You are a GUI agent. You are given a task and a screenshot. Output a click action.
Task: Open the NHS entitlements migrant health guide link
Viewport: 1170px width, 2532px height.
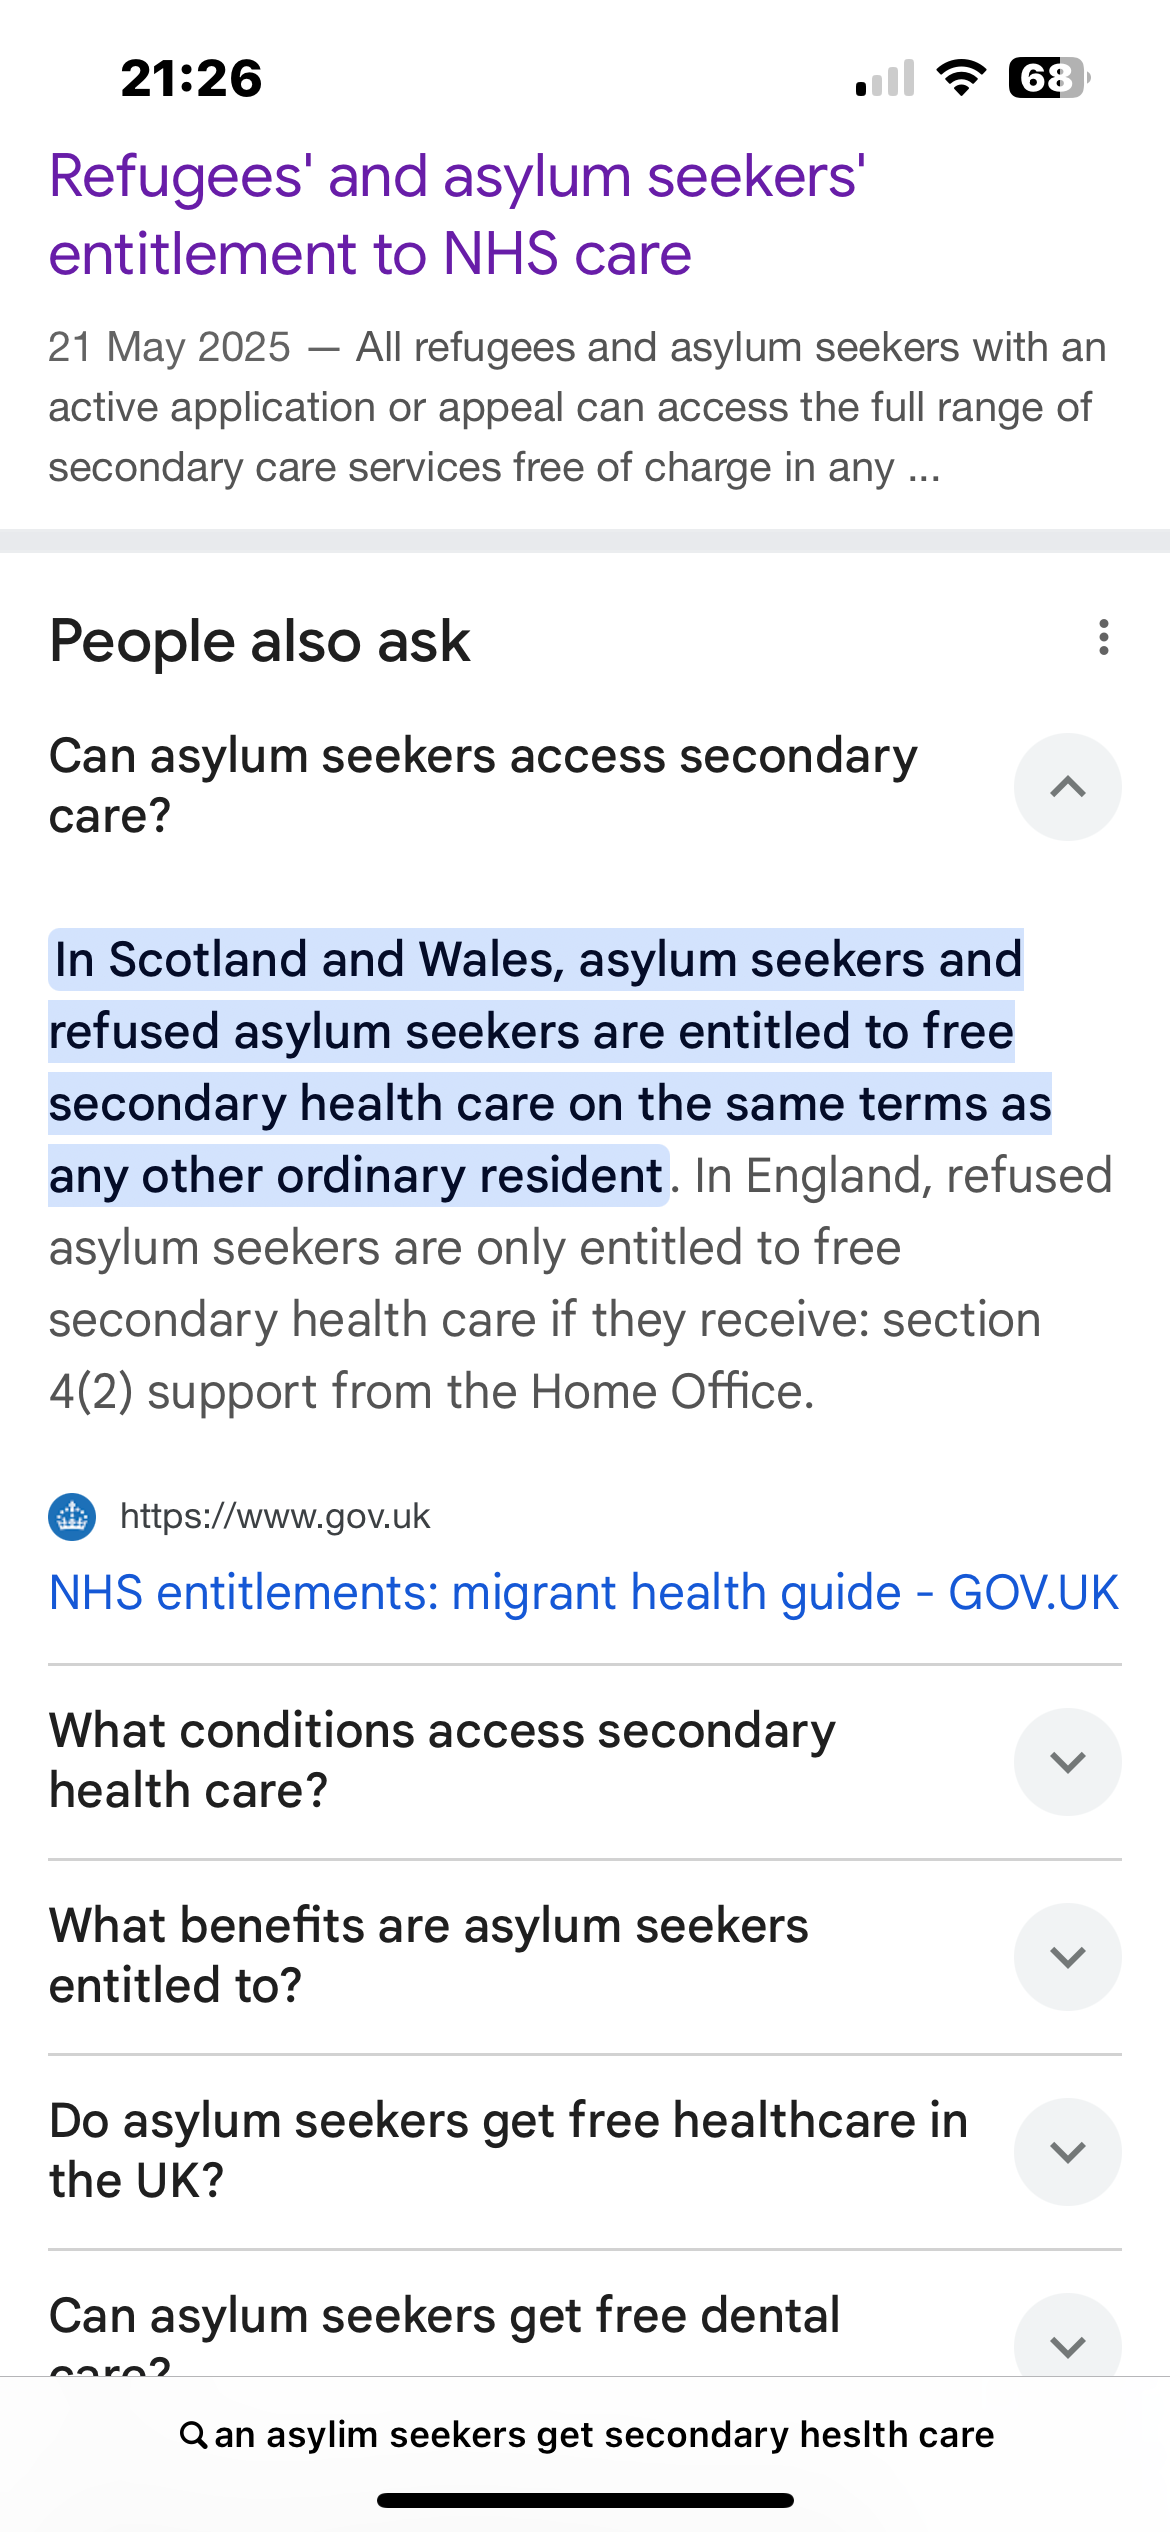584,1592
